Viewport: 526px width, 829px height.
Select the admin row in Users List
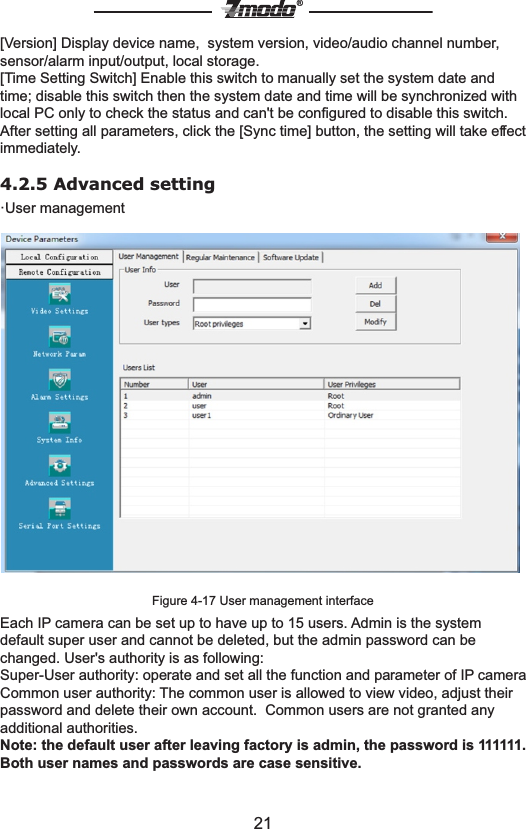point(290,396)
